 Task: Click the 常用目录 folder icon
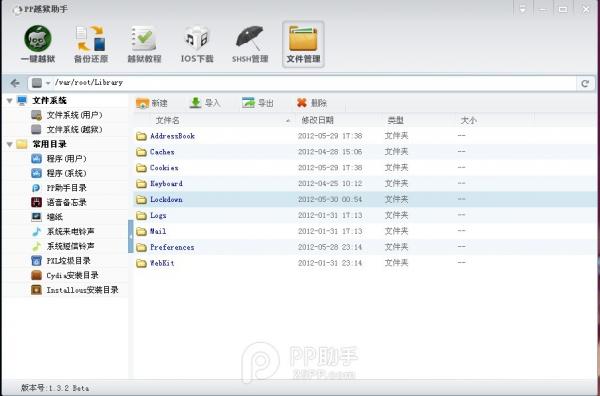click(22, 145)
